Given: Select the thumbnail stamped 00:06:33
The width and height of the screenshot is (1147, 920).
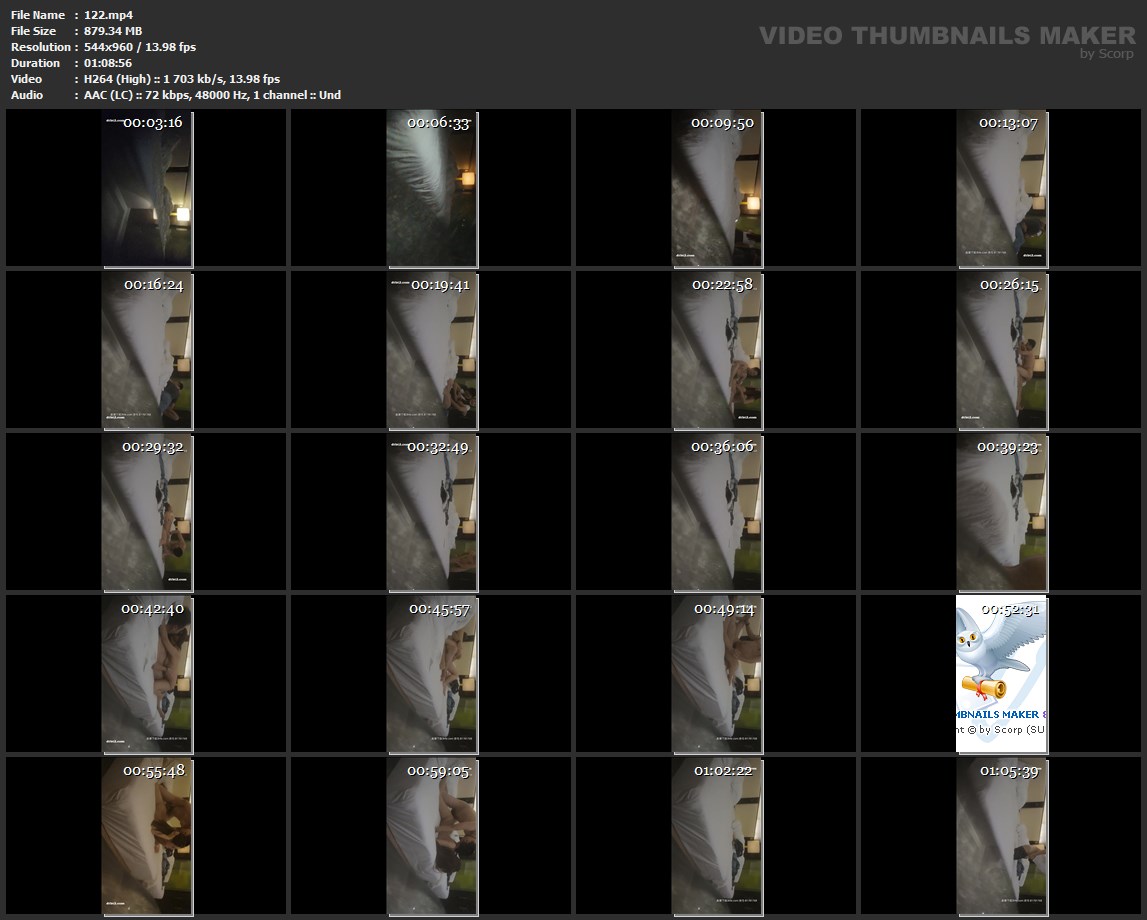Looking at the screenshot, I should (x=432, y=189).
